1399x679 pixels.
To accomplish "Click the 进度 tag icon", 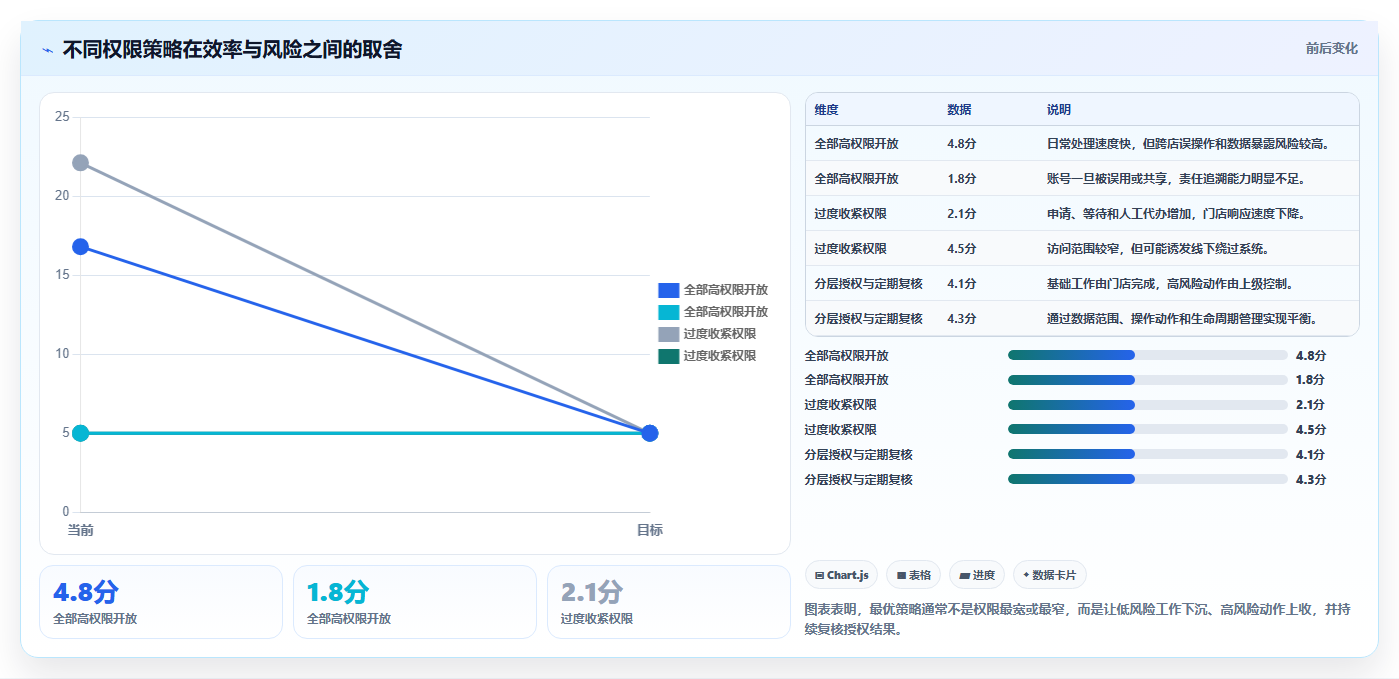I will [964, 575].
